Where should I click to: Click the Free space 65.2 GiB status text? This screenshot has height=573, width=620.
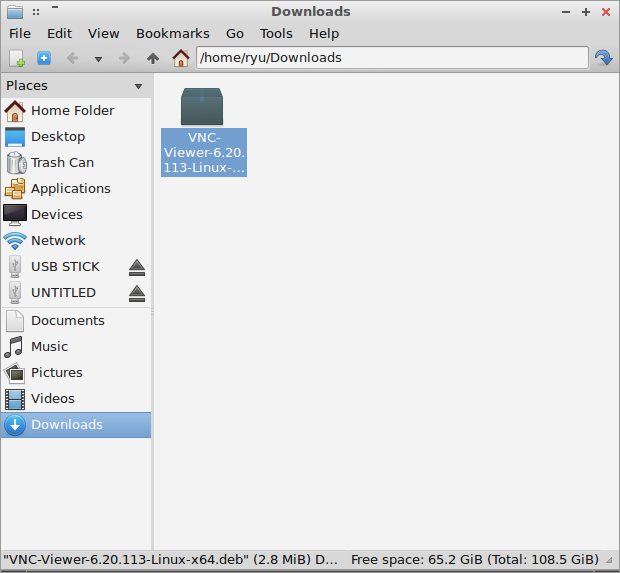point(475,560)
